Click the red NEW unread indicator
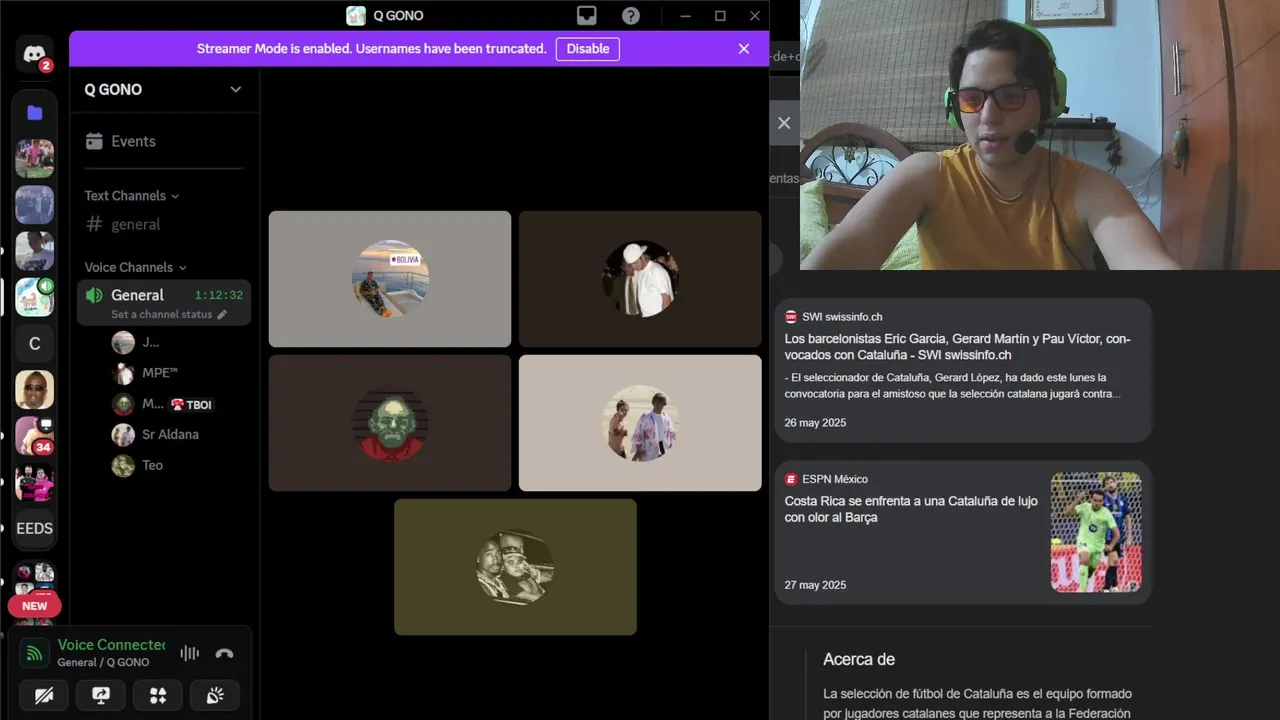The width and height of the screenshot is (1280, 720). pos(35,606)
